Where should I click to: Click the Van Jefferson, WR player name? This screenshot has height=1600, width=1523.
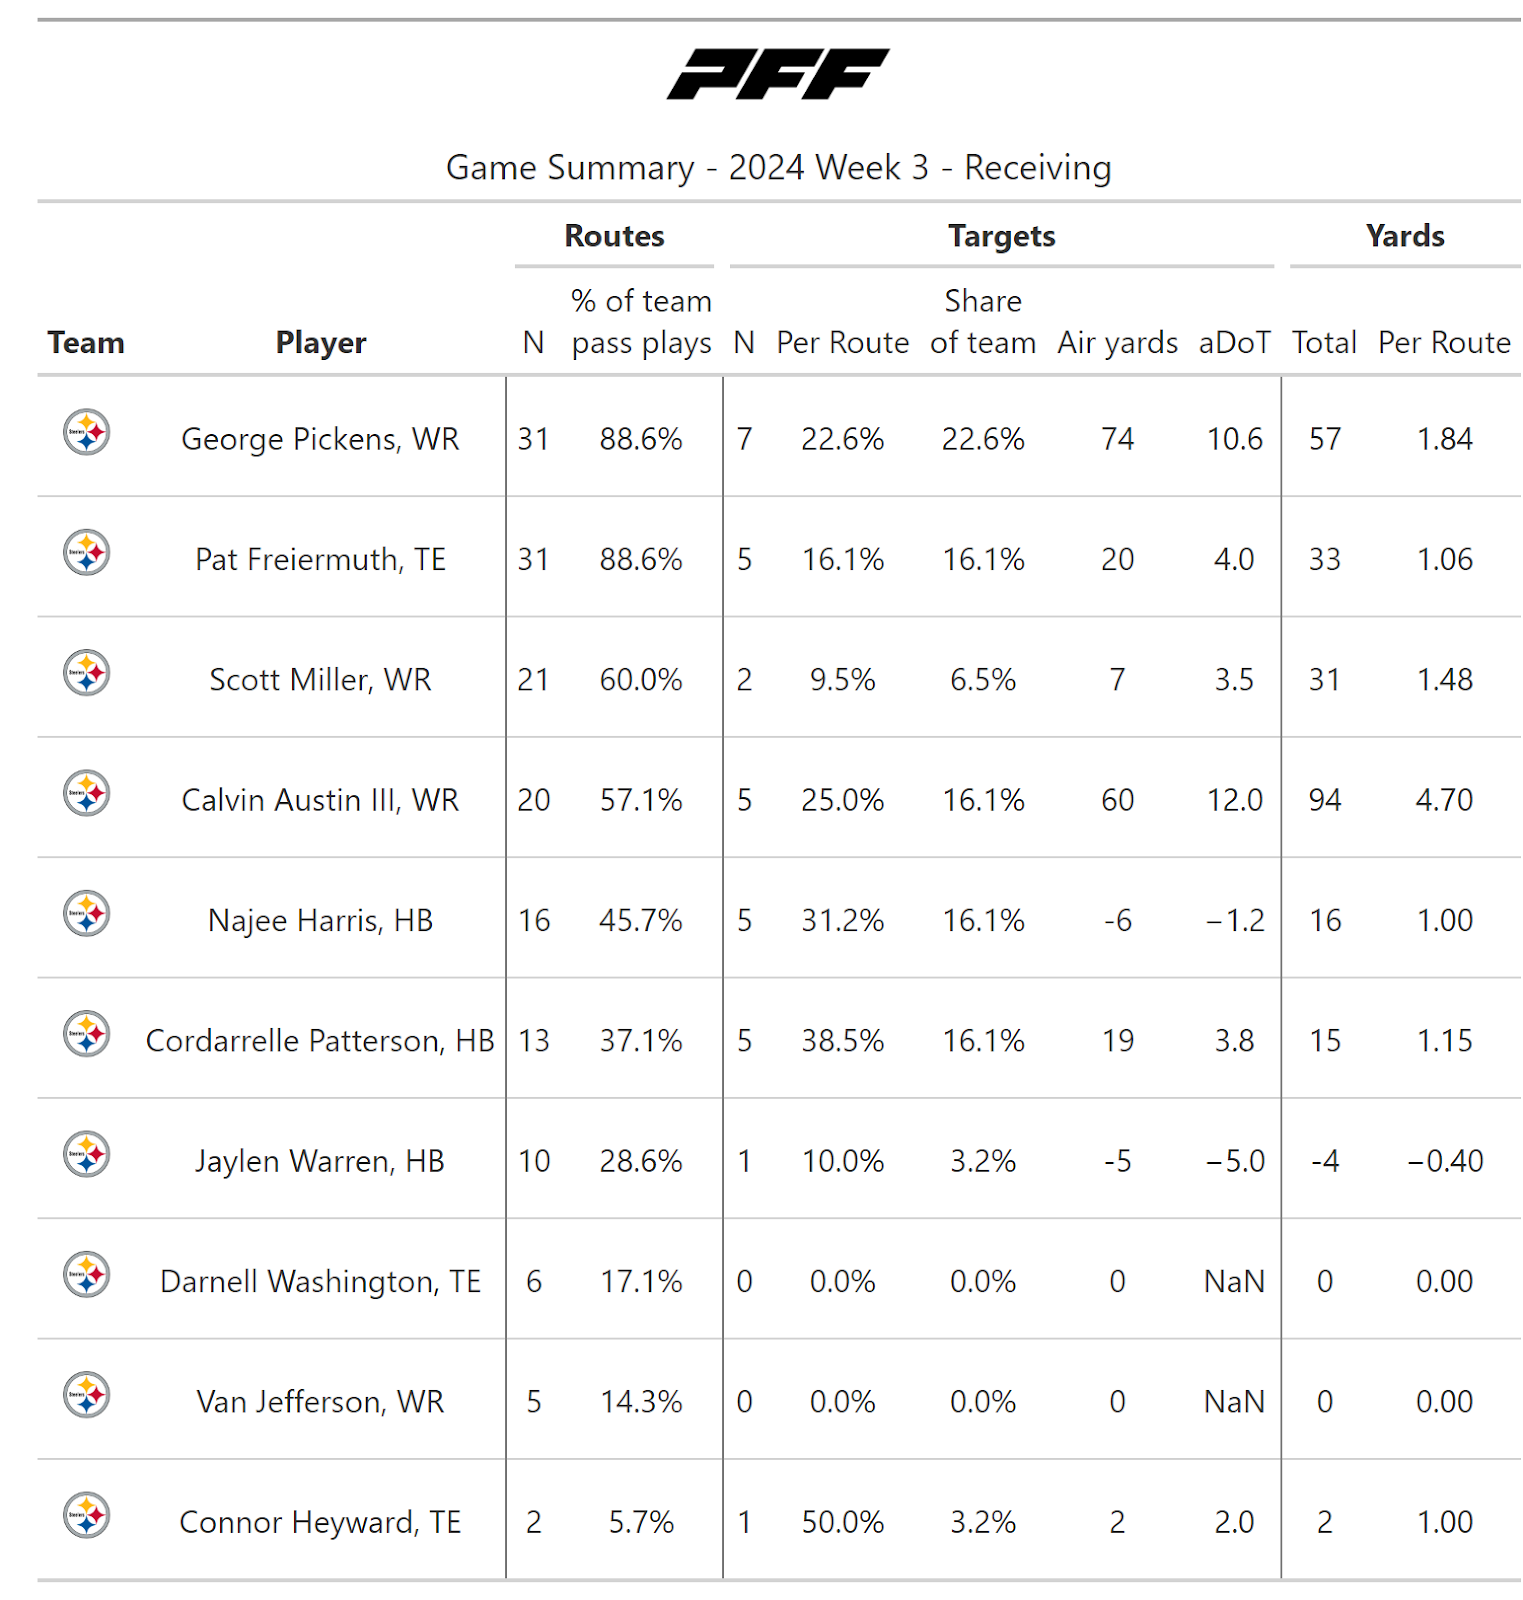pyautogui.click(x=320, y=1402)
